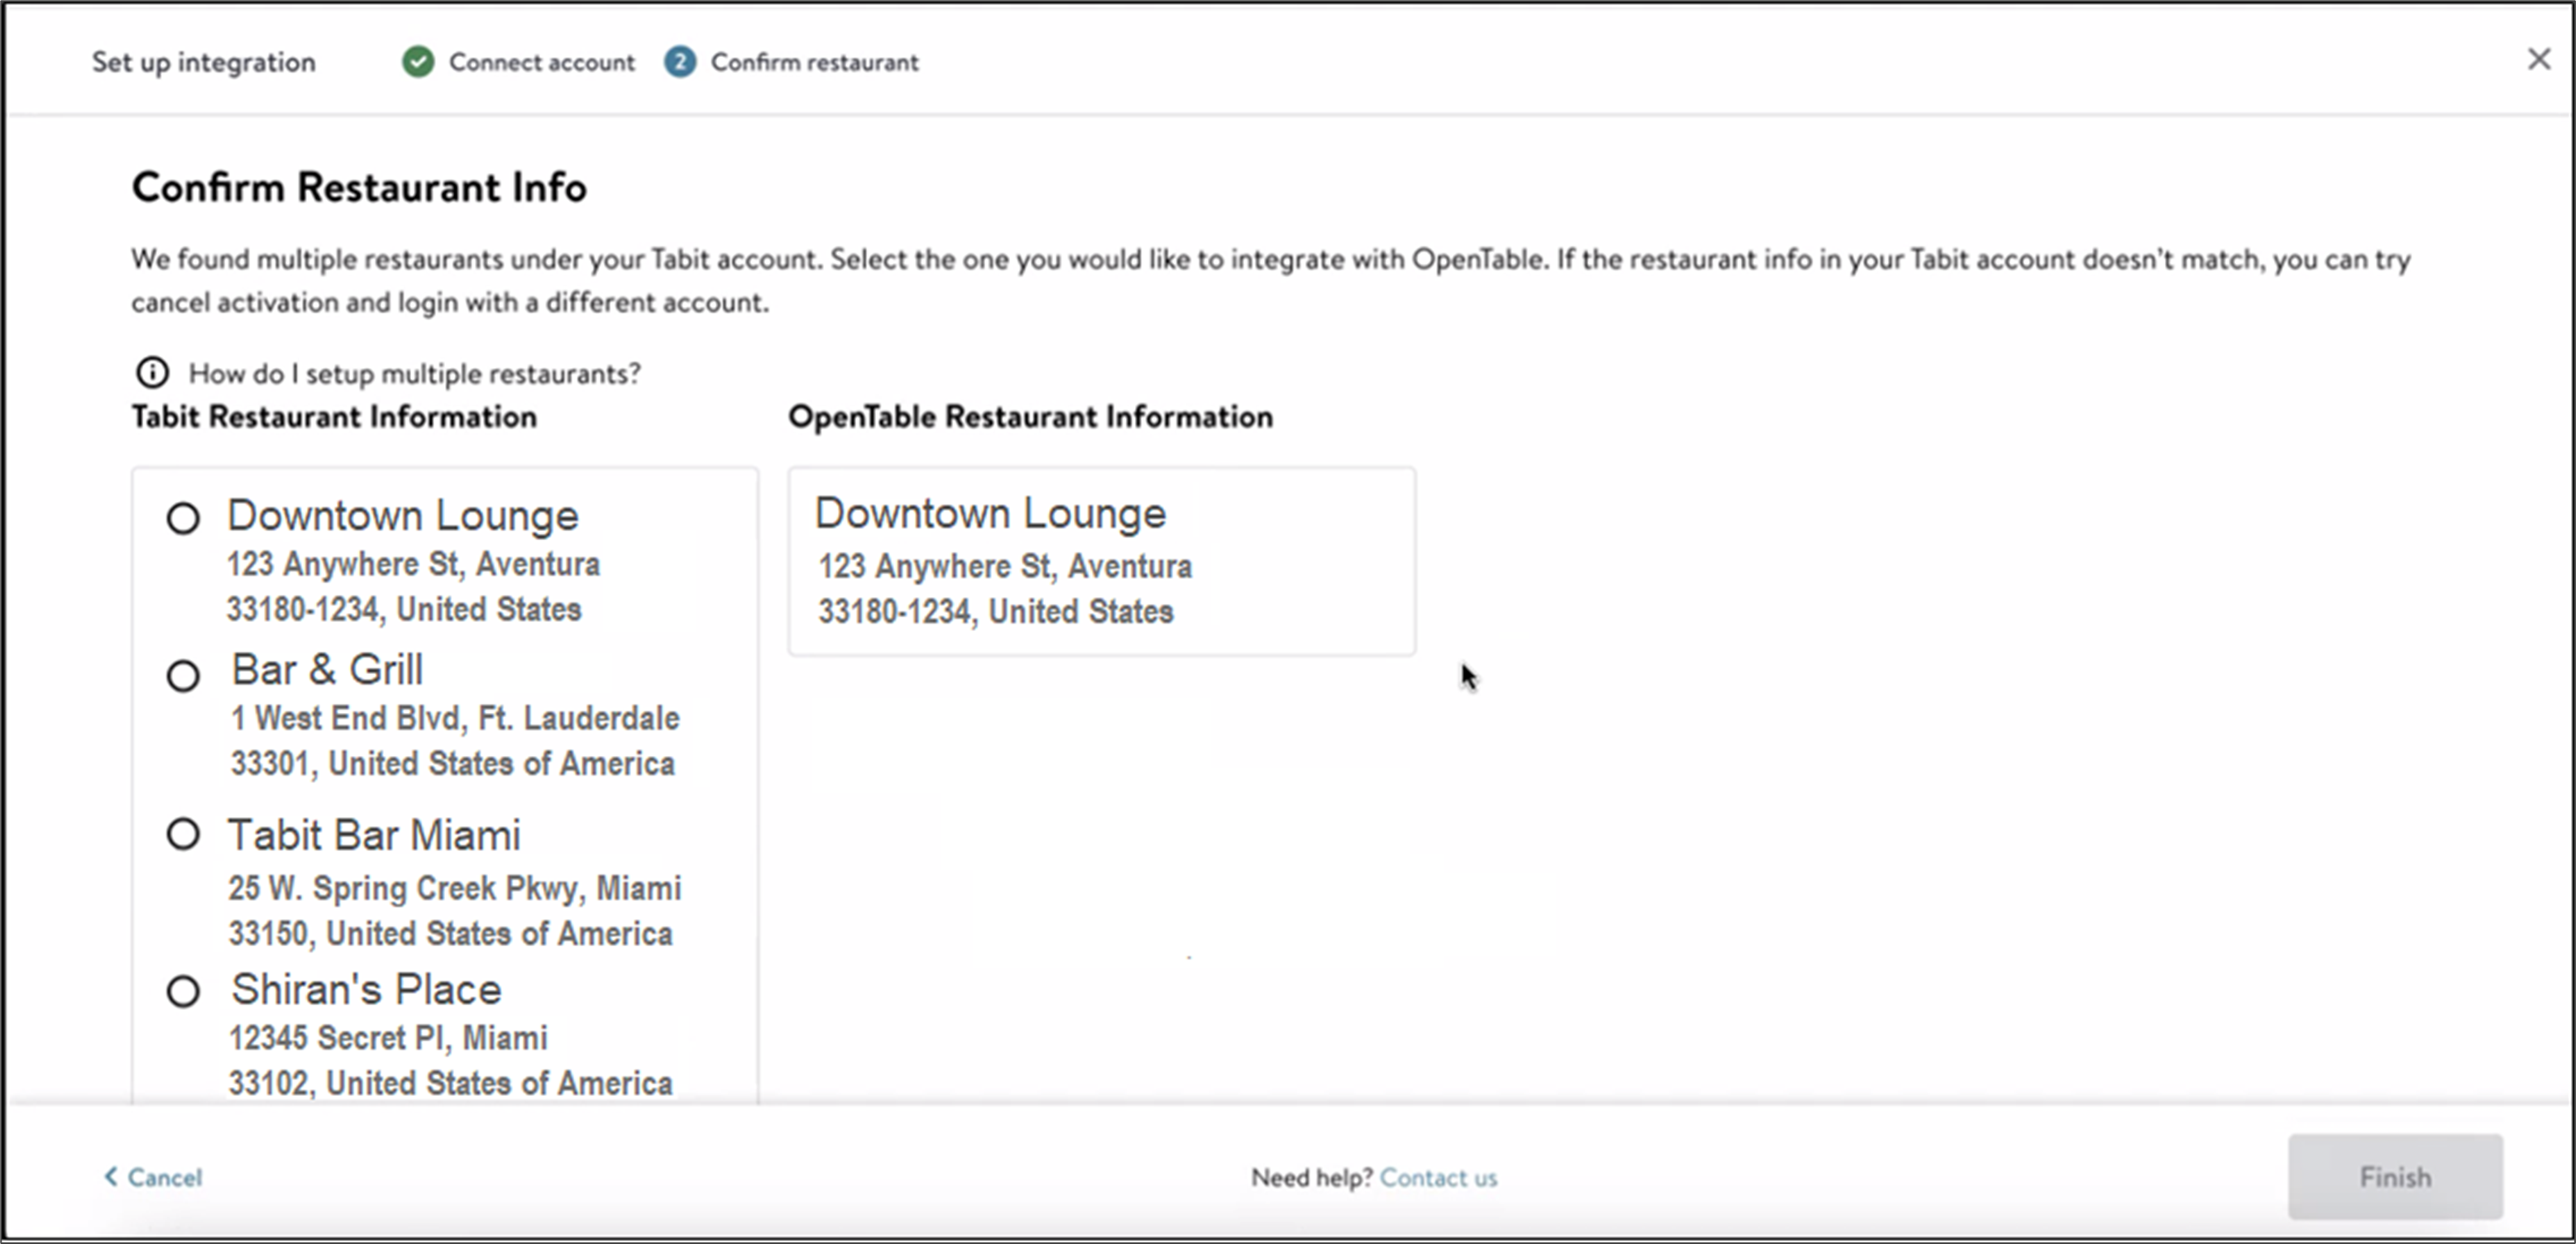The image size is (2576, 1244).
Task: Select the Bar & Grill radio button
Action: tap(182, 675)
